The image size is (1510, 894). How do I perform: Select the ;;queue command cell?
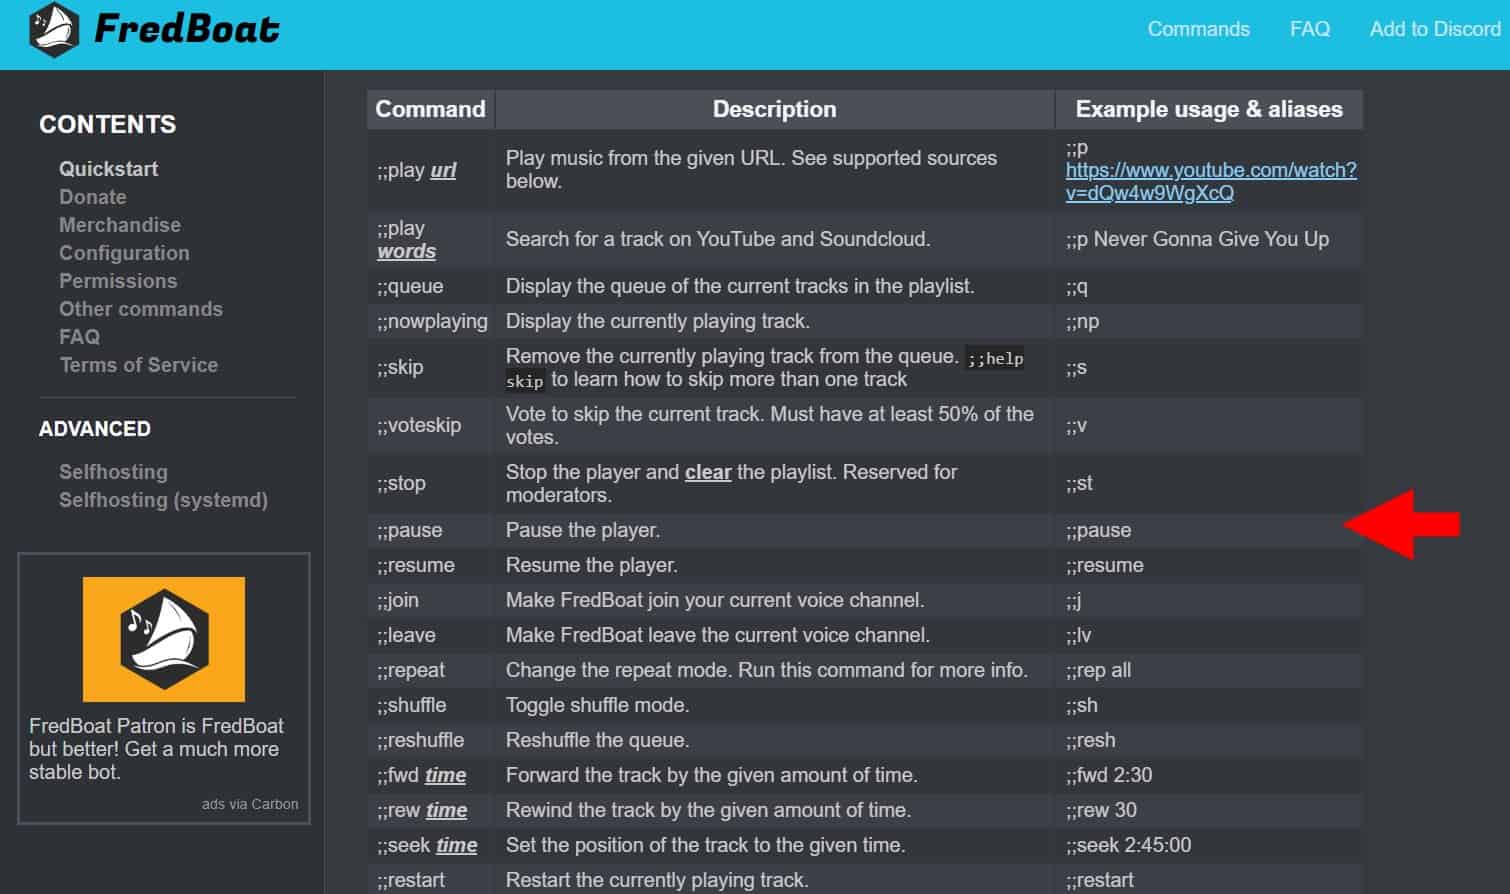(x=431, y=286)
